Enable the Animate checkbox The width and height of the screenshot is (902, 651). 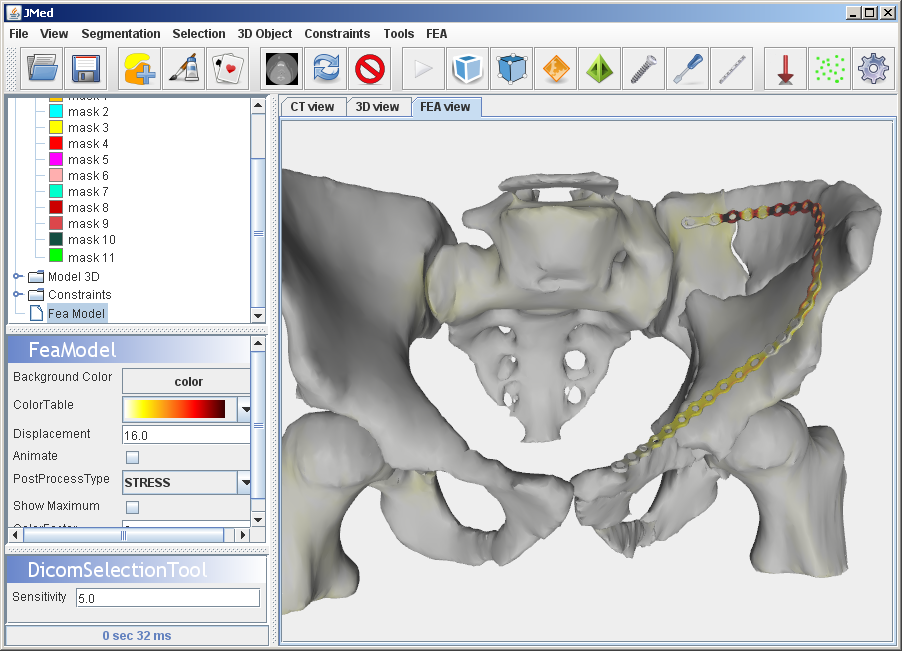pyautogui.click(x=132, y=457)
